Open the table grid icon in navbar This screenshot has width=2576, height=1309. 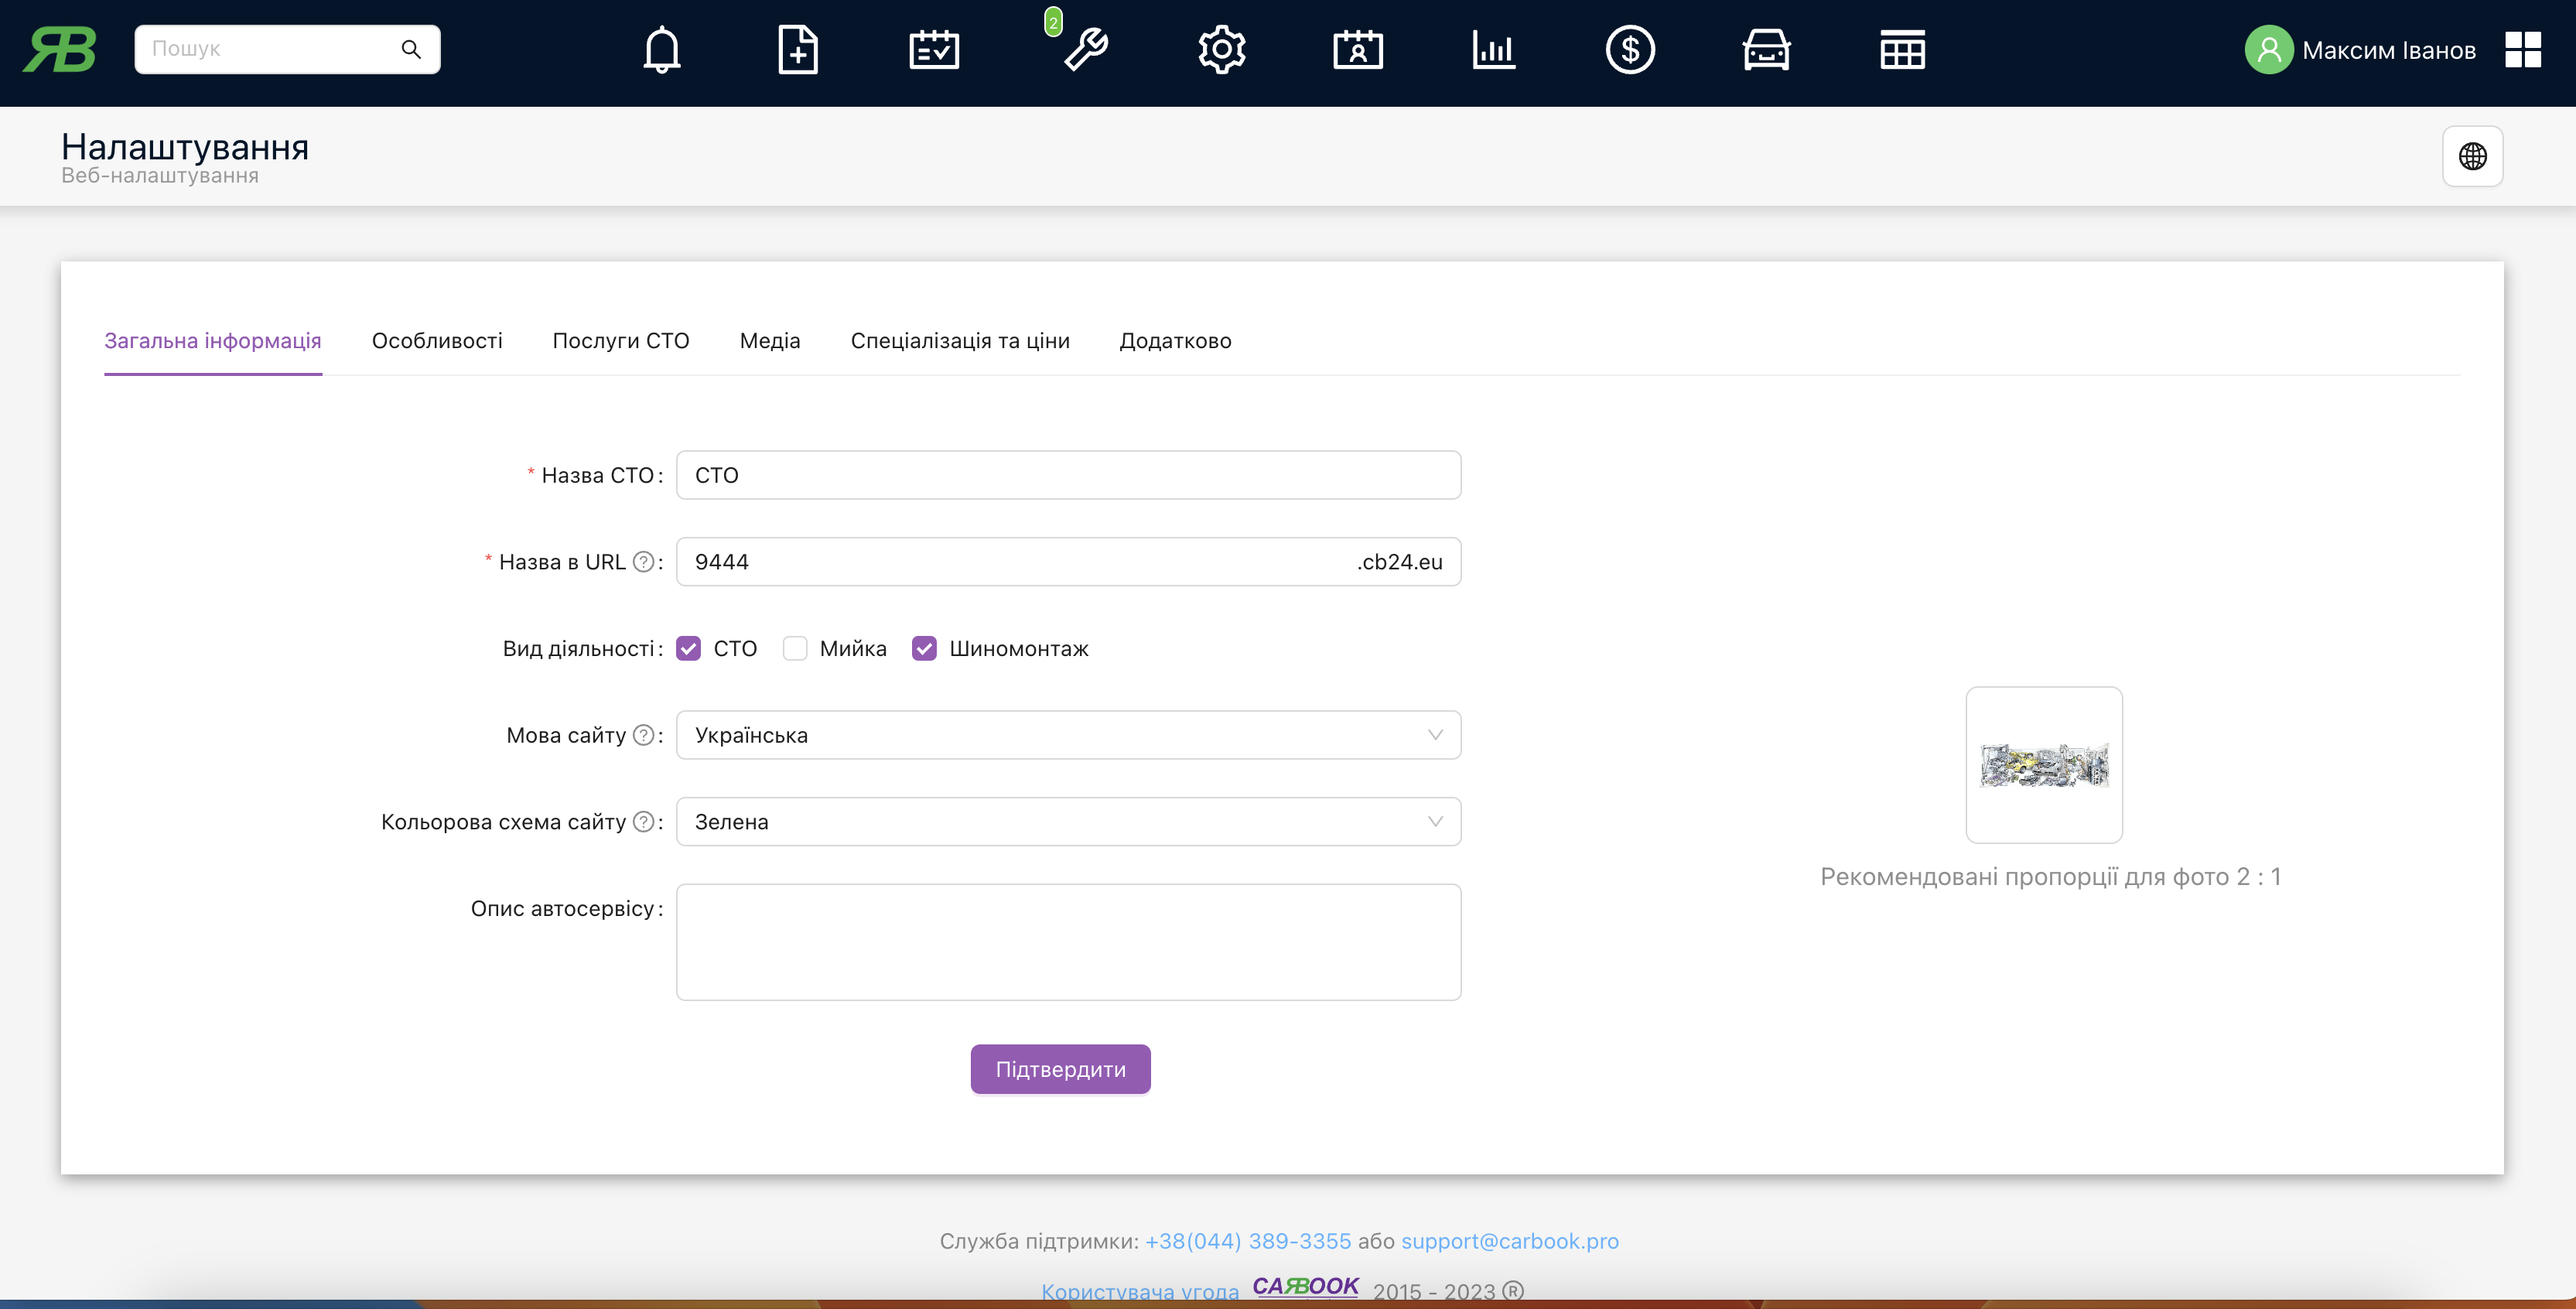click(1902, 49)
